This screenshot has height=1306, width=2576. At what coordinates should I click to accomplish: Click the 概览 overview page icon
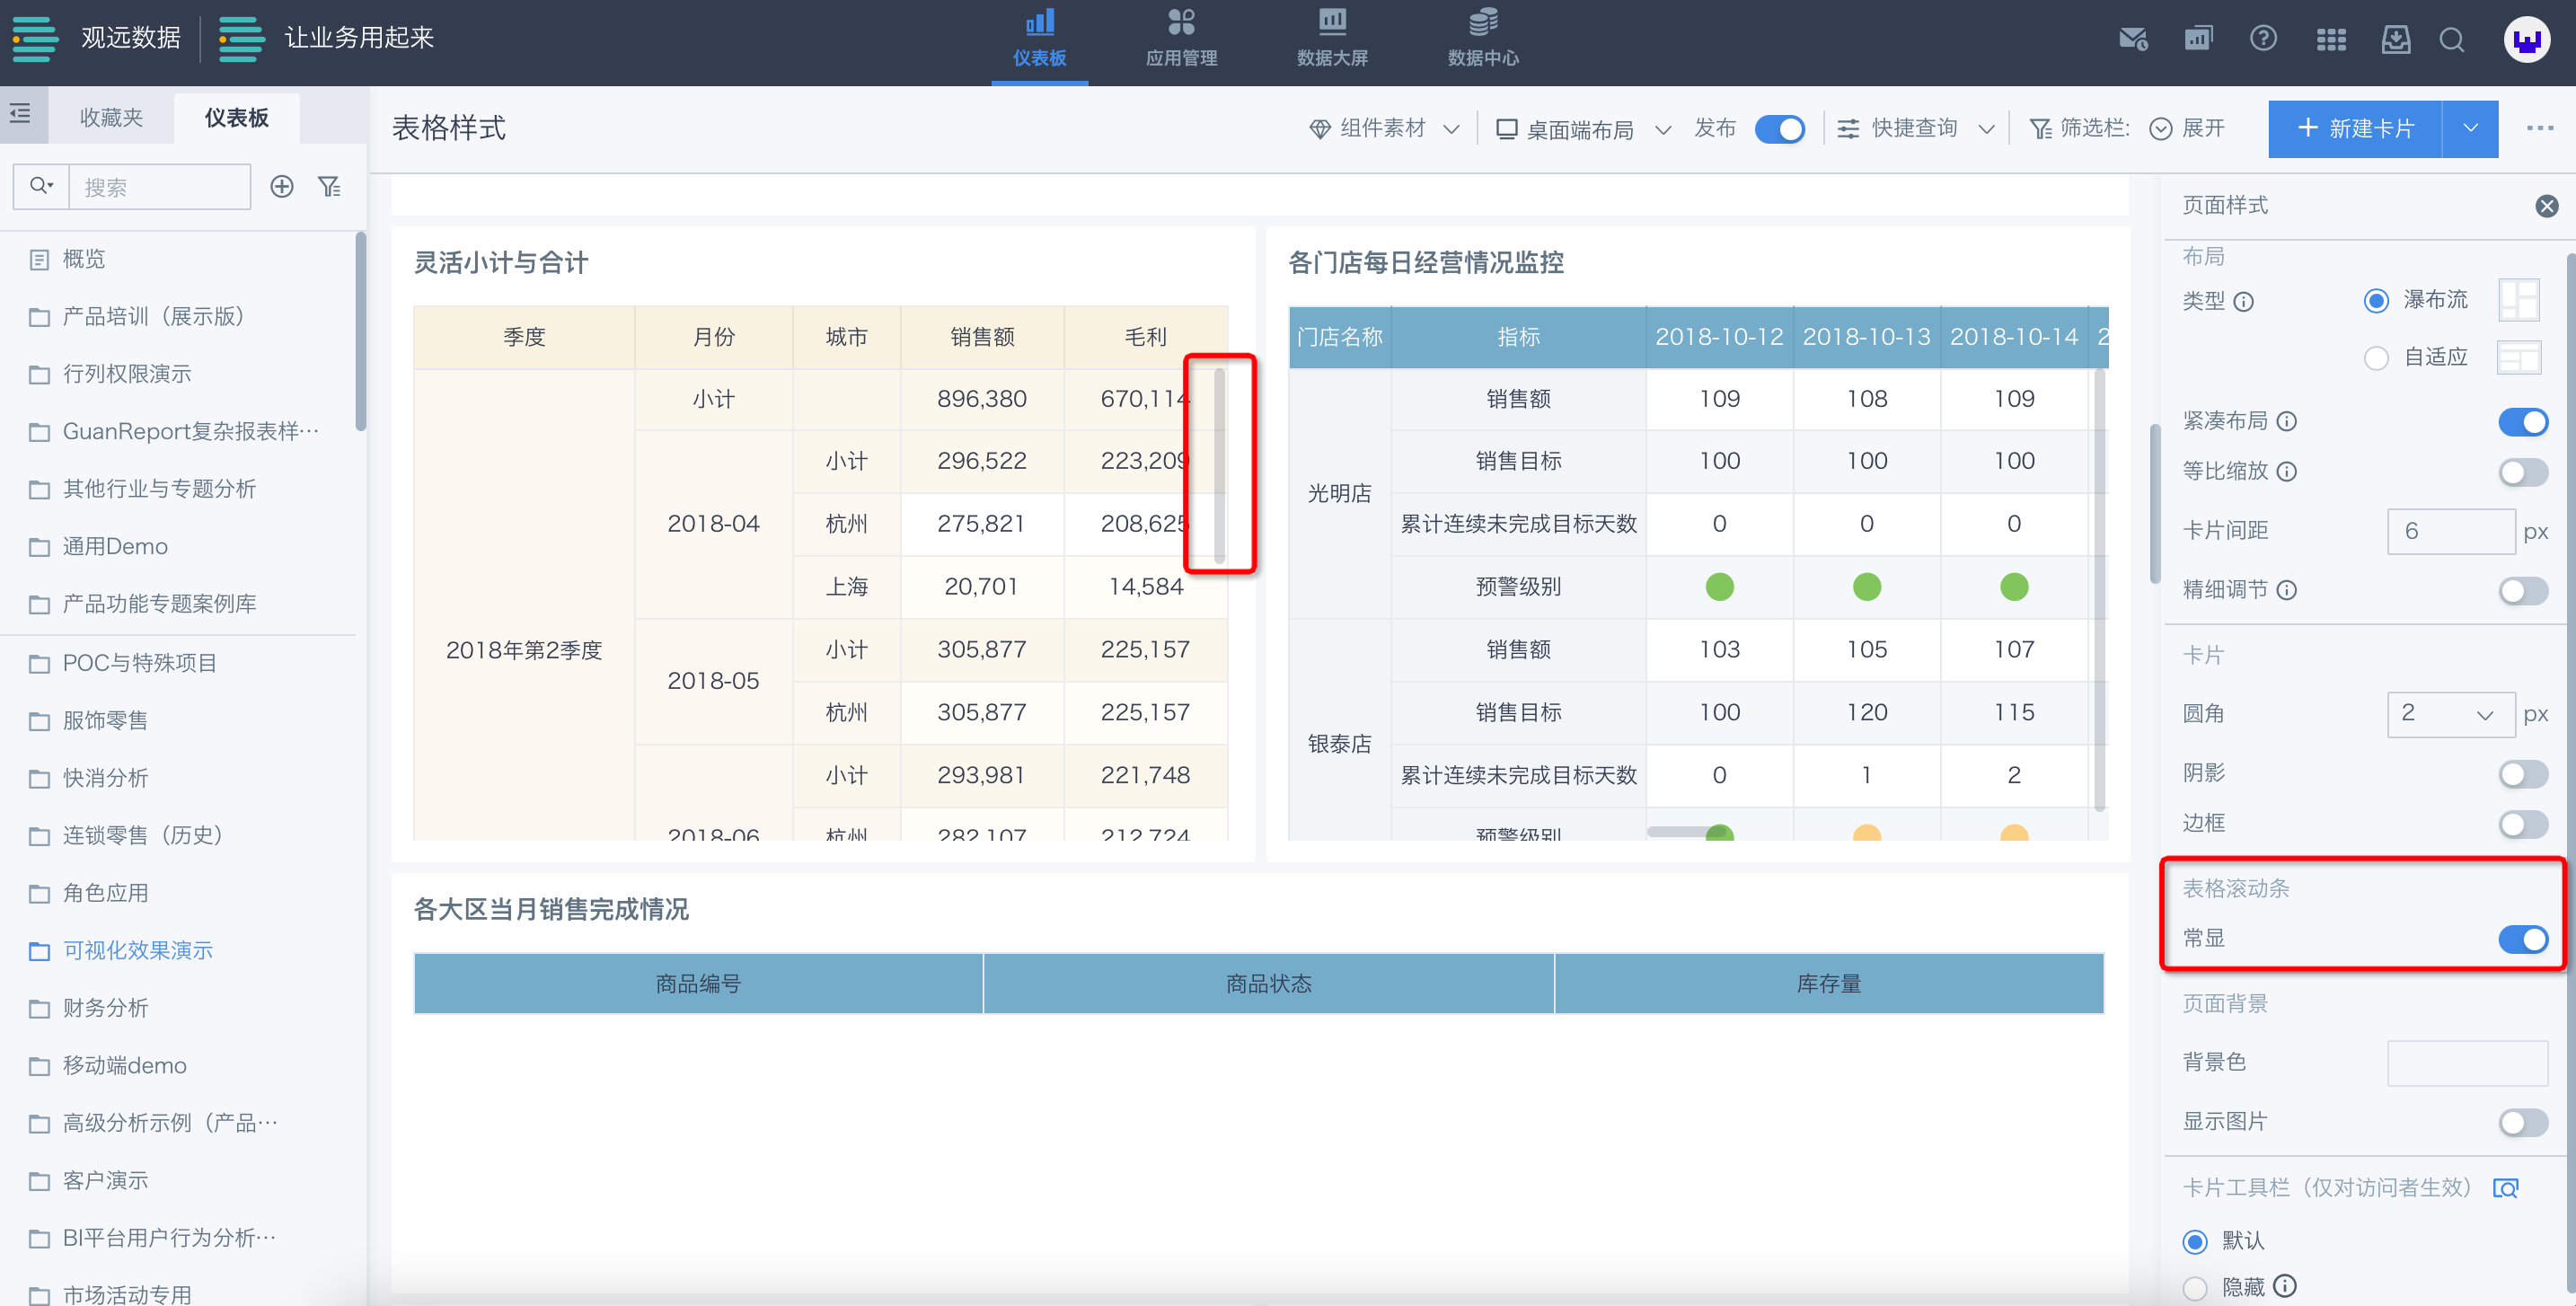[39, 260]
